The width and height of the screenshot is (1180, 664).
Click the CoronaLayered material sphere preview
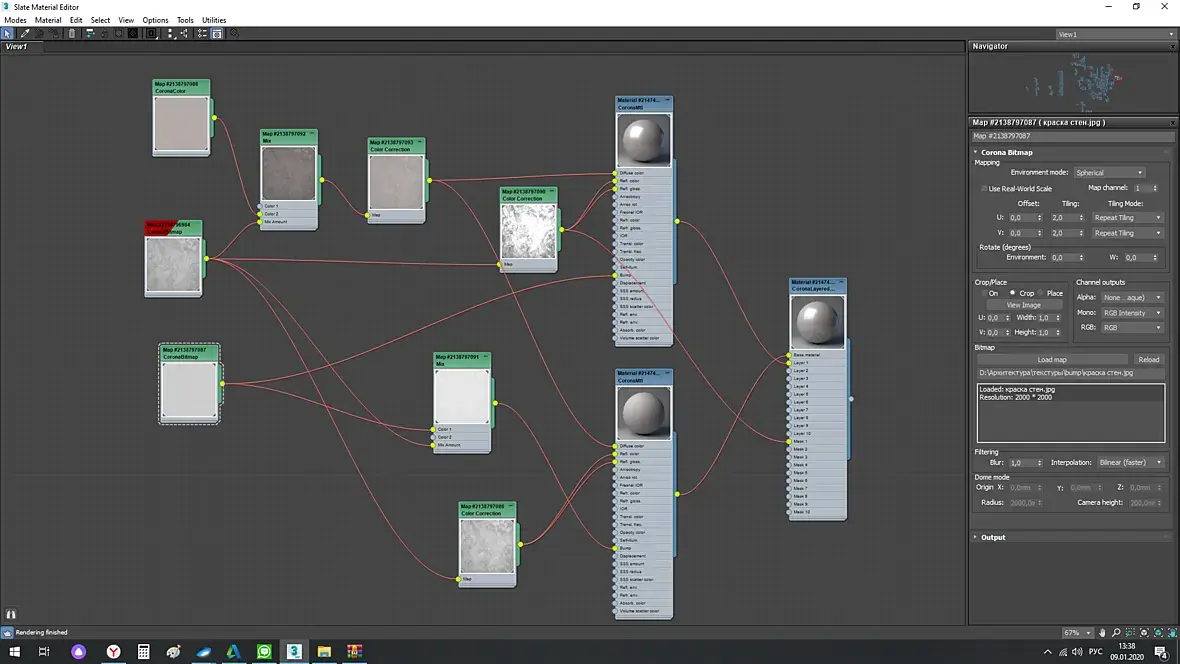[x=817, y=321]
